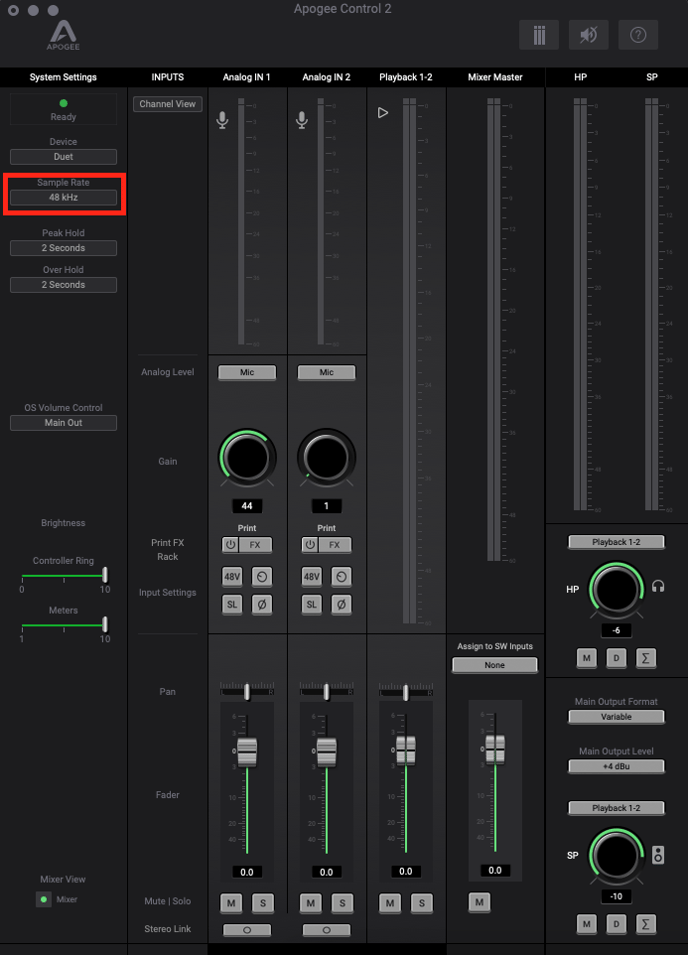Open Main Output Format Variable dropdown
The image size is (688, 955).
click(x=616, y=716)
